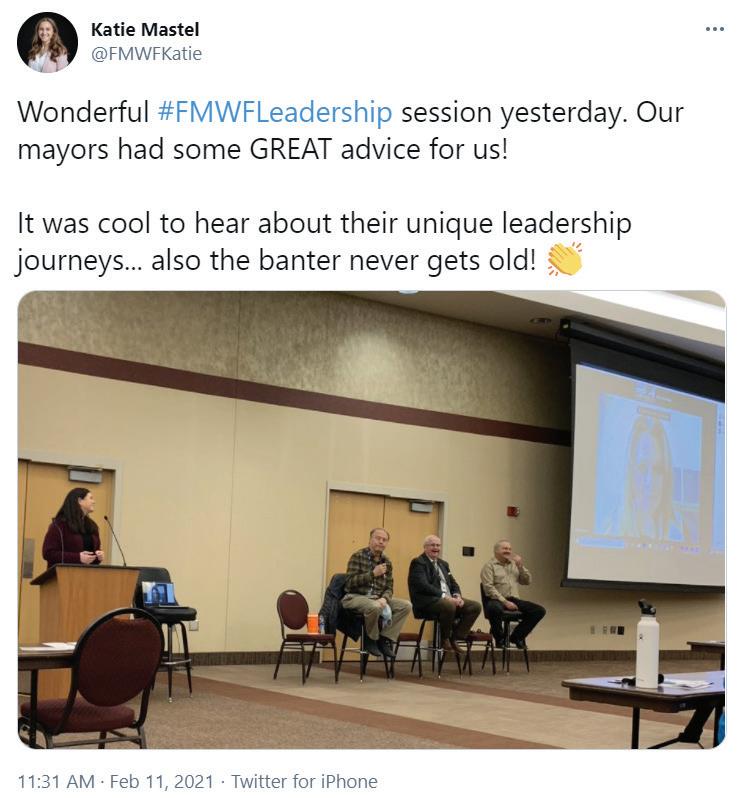Screen dimensions: 743x798
Task: Open the Twitter for iPhone source link
Action: pyautogui.click(x=304, y=781)
